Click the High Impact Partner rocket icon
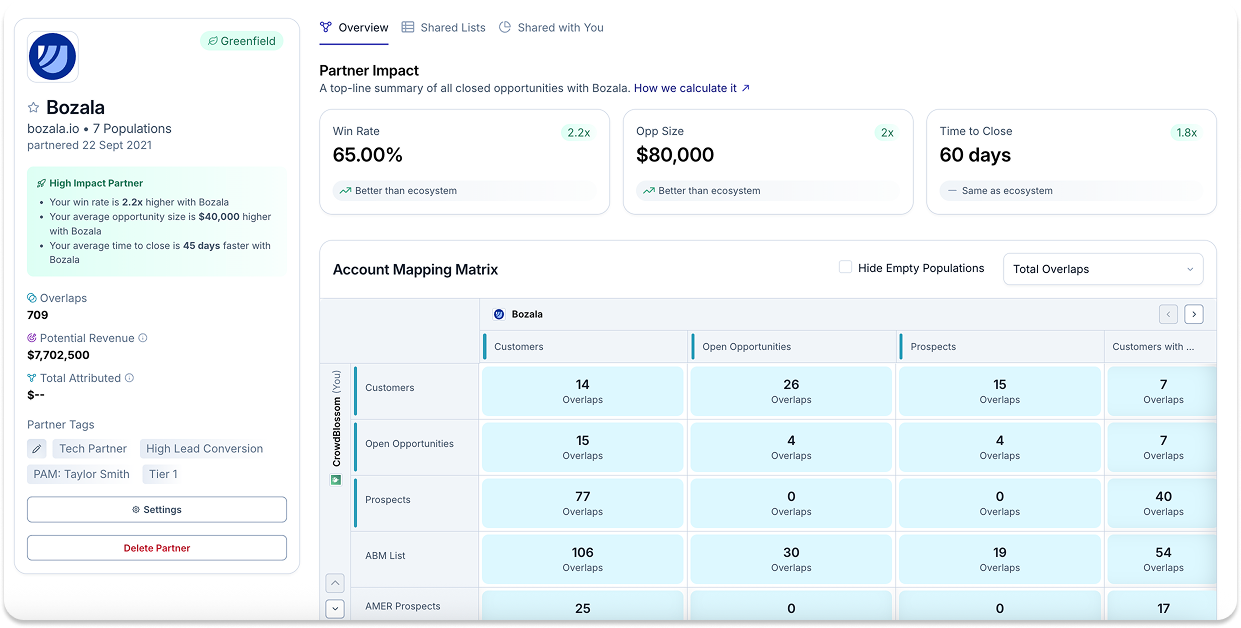 click(41, 183)
